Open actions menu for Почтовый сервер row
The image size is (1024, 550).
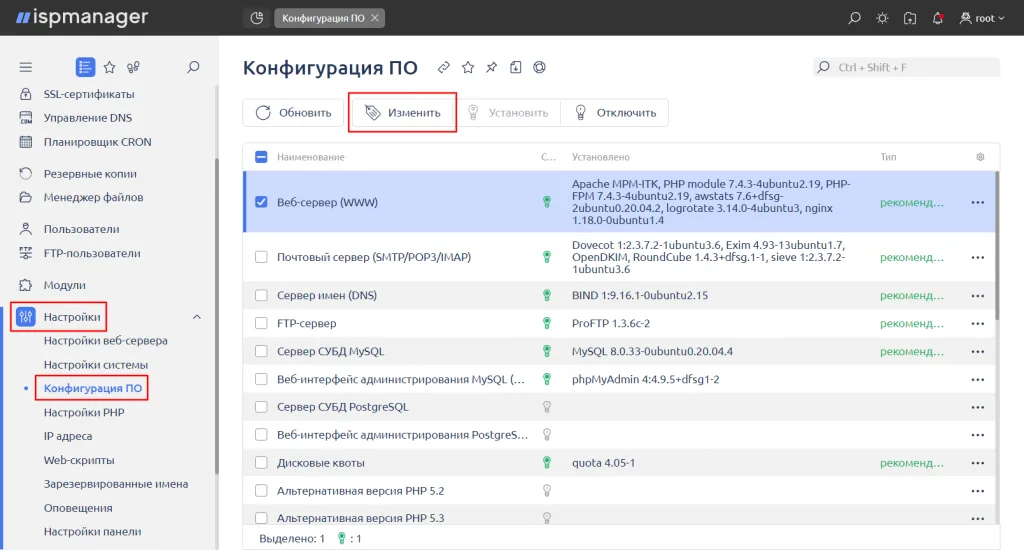pyautogui.click(x=978, y=257)
